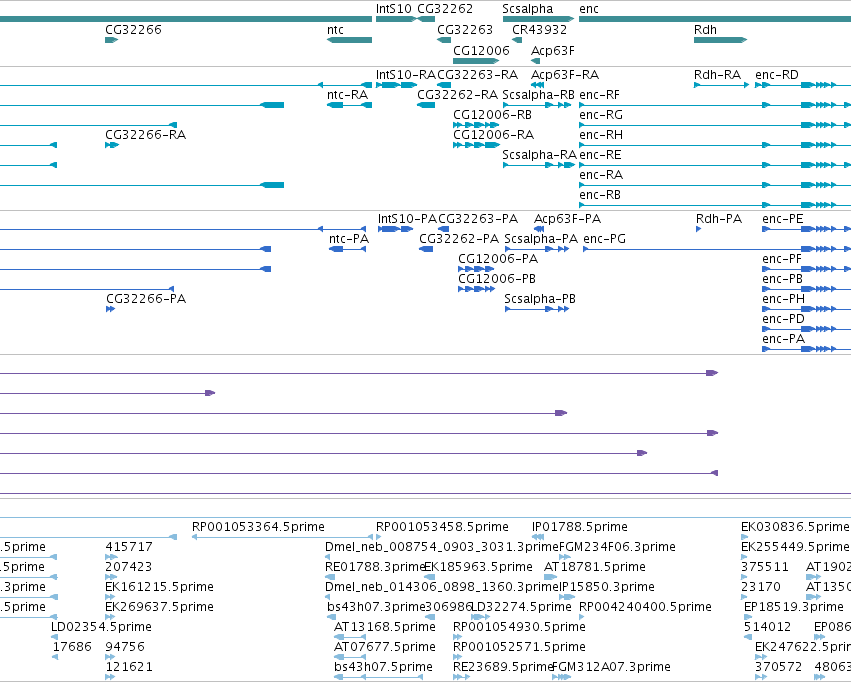The height and width of the screenshot is (682, 851).
Task: Click the AT07677.5prime EST label
Action: coord(385,647)
